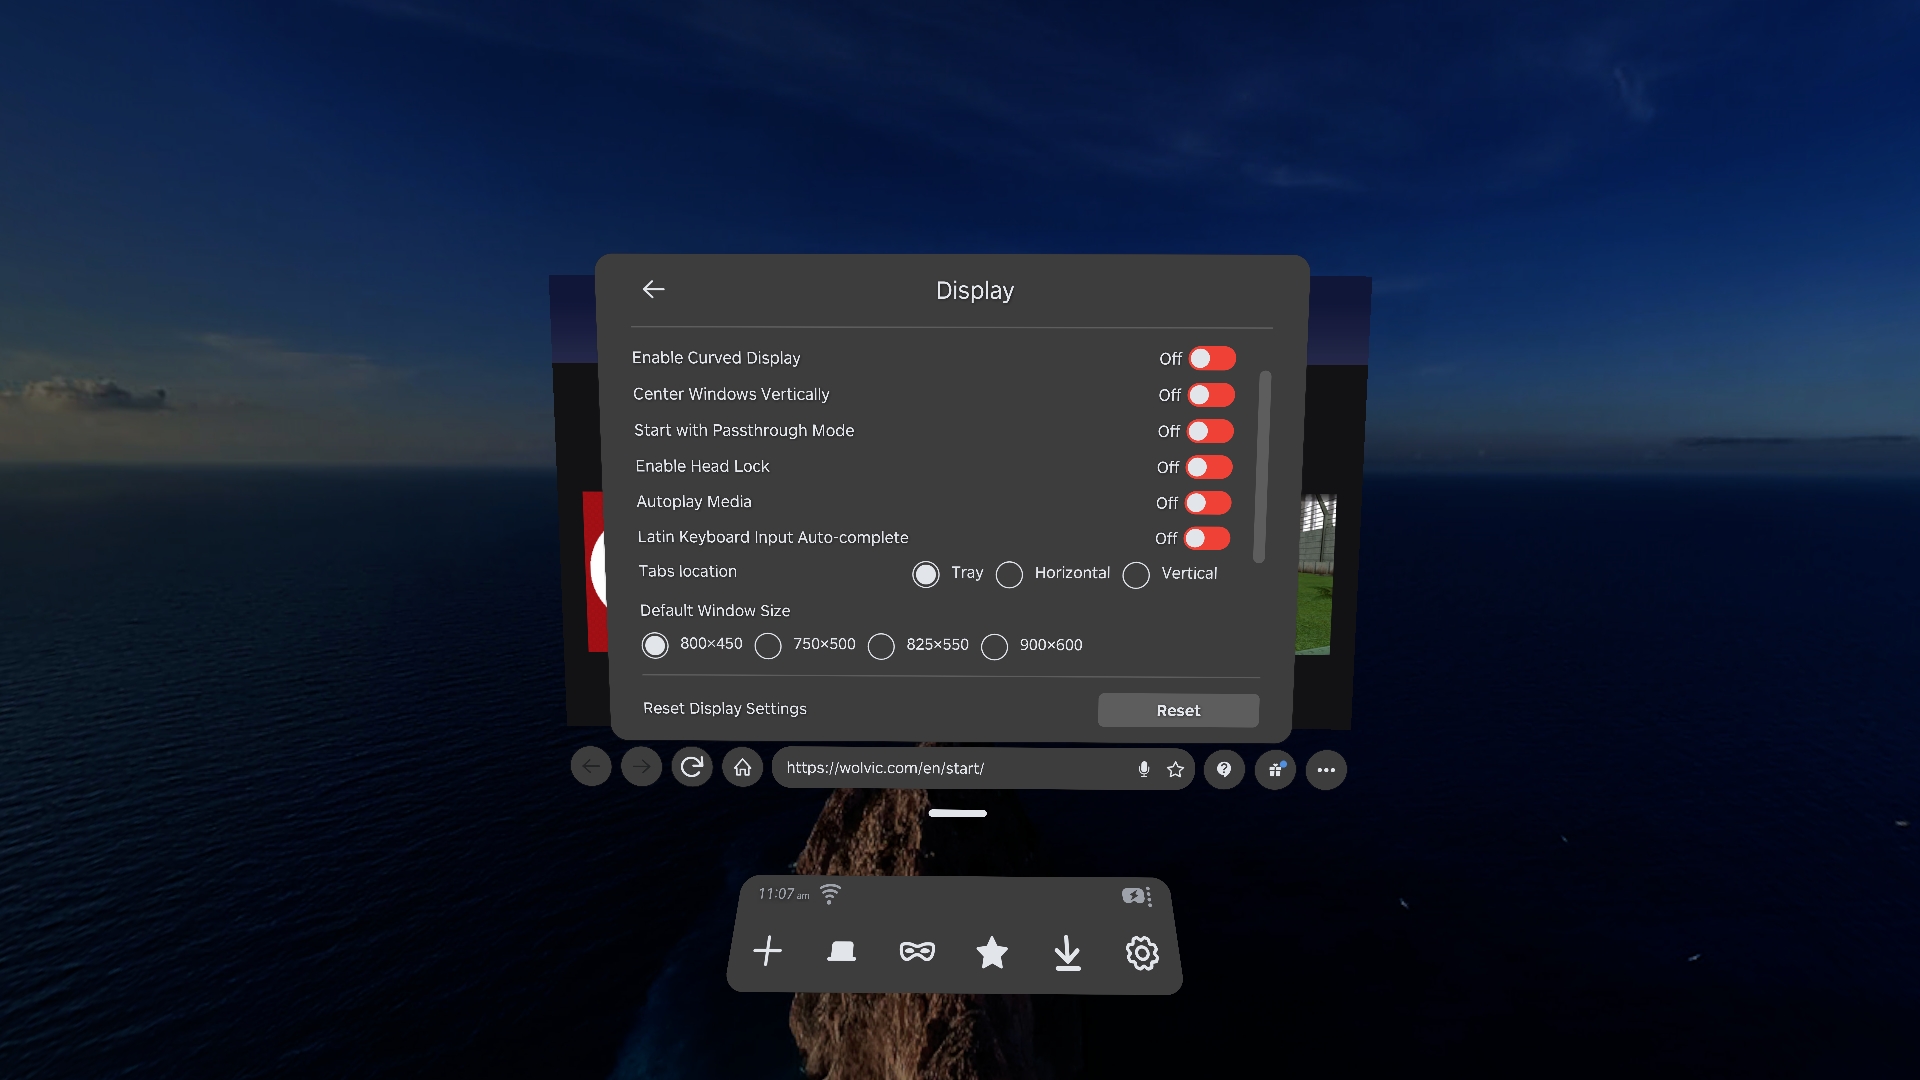The image size is (1920, 1080).
Task: Select Horizontal tabs location
Action: [1010, 575]
